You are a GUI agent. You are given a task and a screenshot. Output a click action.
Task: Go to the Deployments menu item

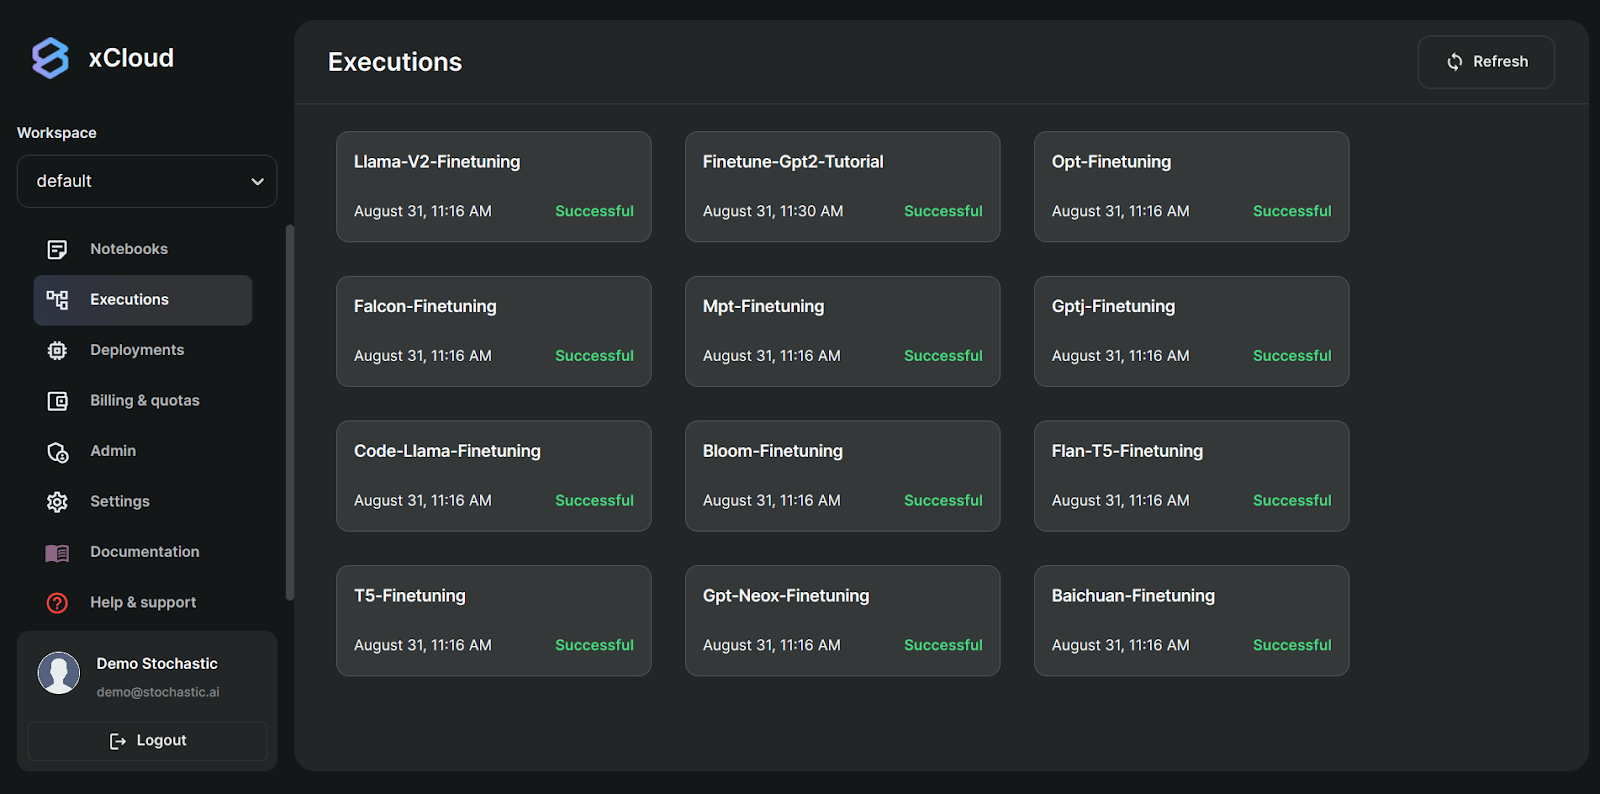(x=137, y=350)
